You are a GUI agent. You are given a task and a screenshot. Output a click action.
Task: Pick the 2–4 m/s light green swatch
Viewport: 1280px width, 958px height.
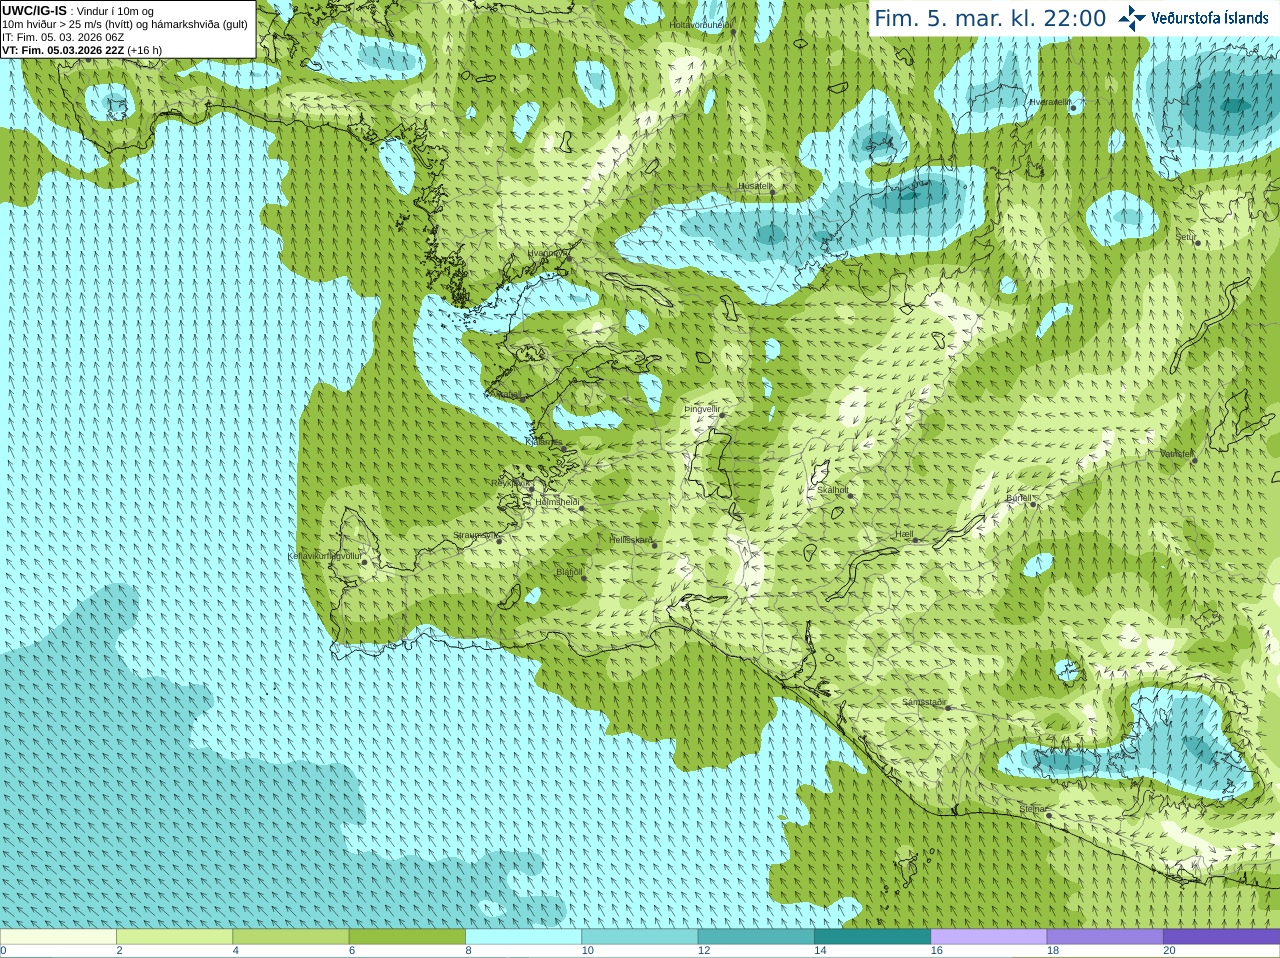[x=174, y=937]
